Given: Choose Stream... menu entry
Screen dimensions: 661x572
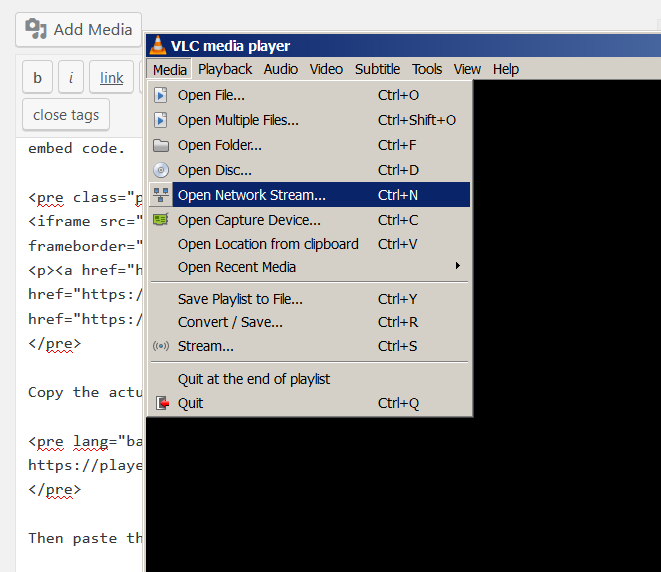Looking at the screenshot, I should [310, 346].
